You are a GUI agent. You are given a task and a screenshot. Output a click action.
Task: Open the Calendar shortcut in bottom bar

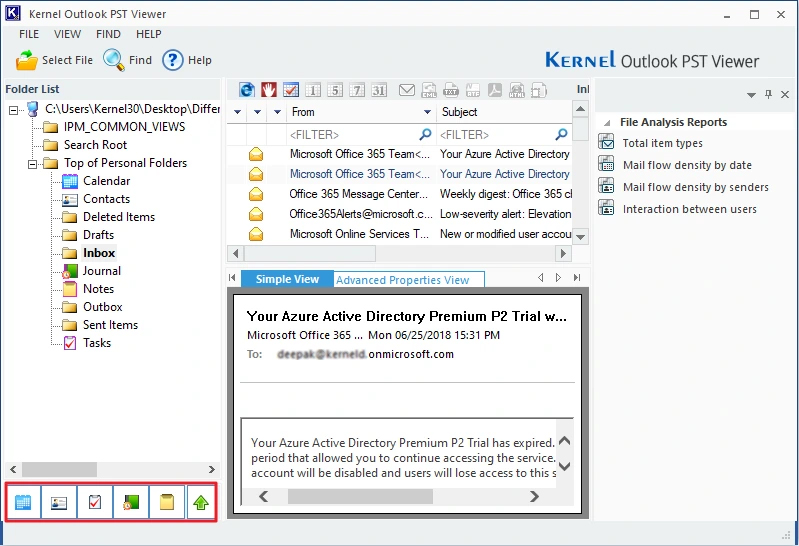pos(23,503)
